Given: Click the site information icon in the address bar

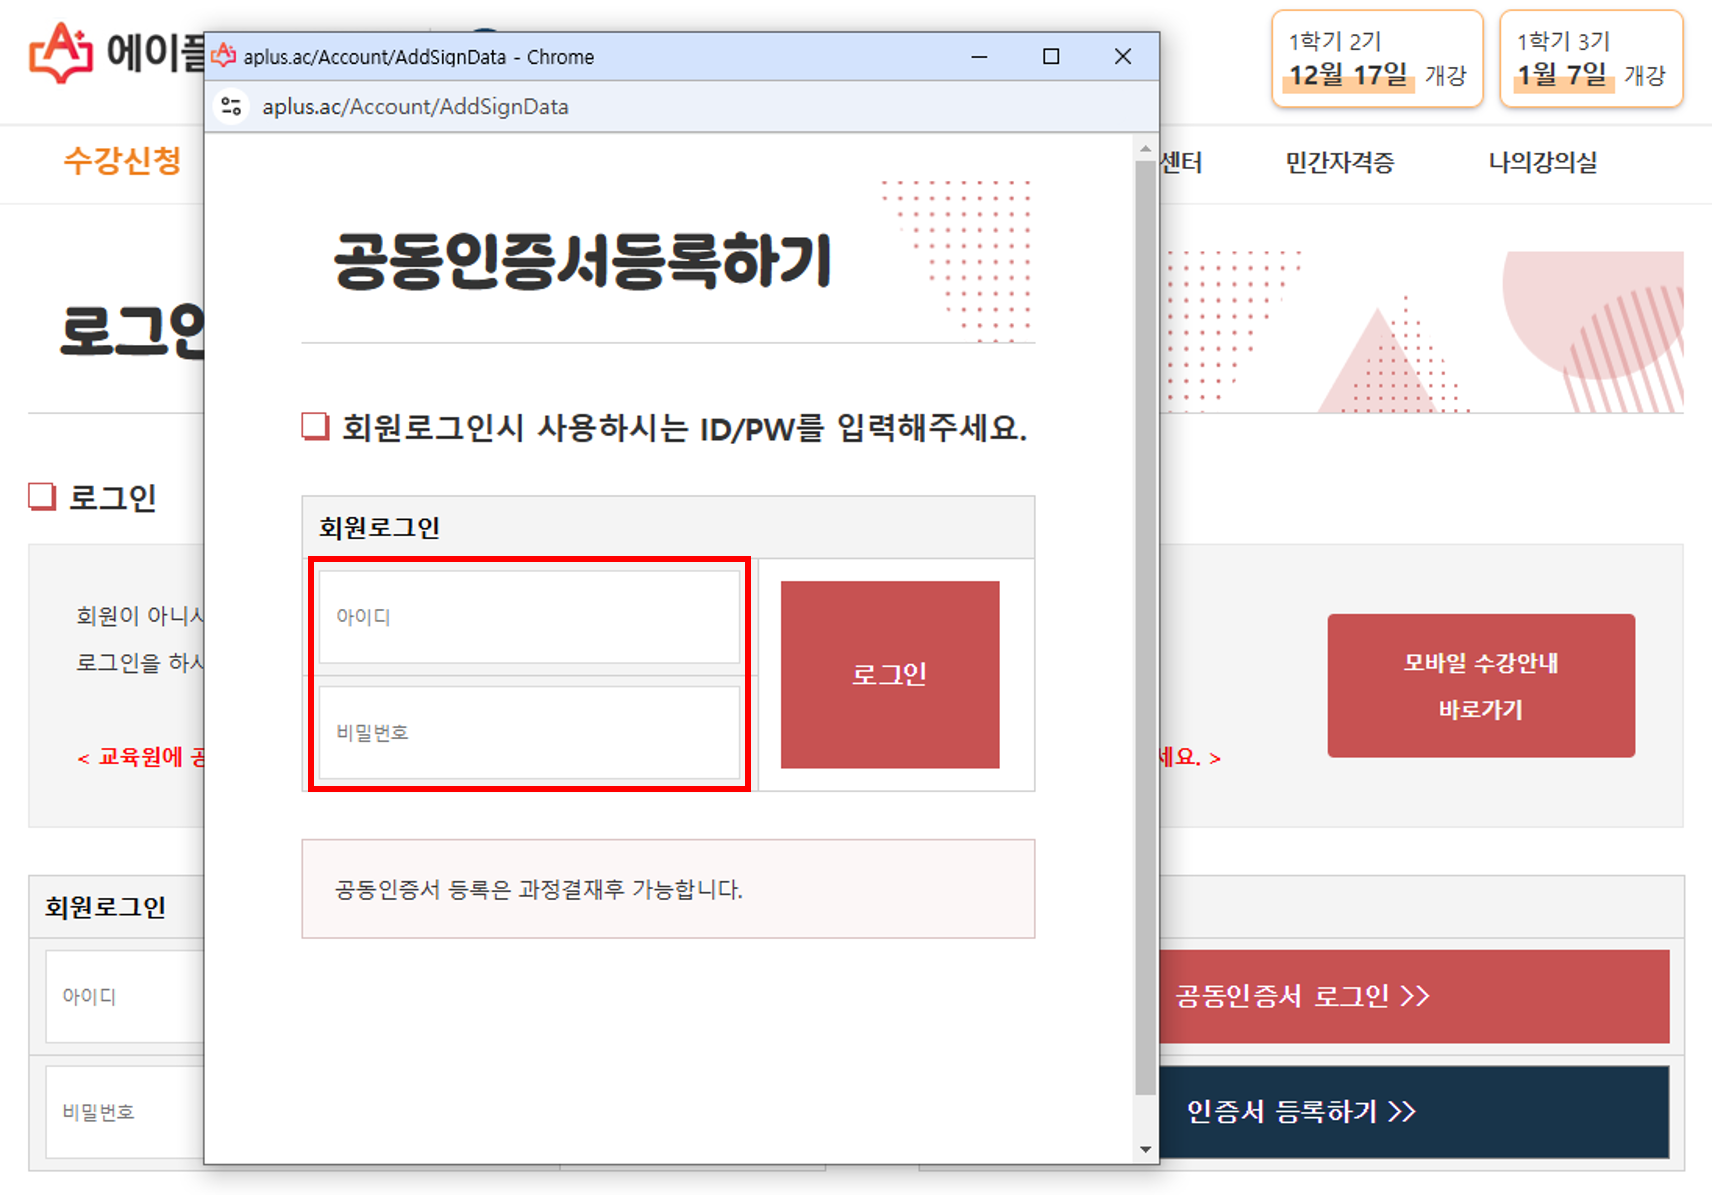Looking at the screenshot, I should 232,106.
